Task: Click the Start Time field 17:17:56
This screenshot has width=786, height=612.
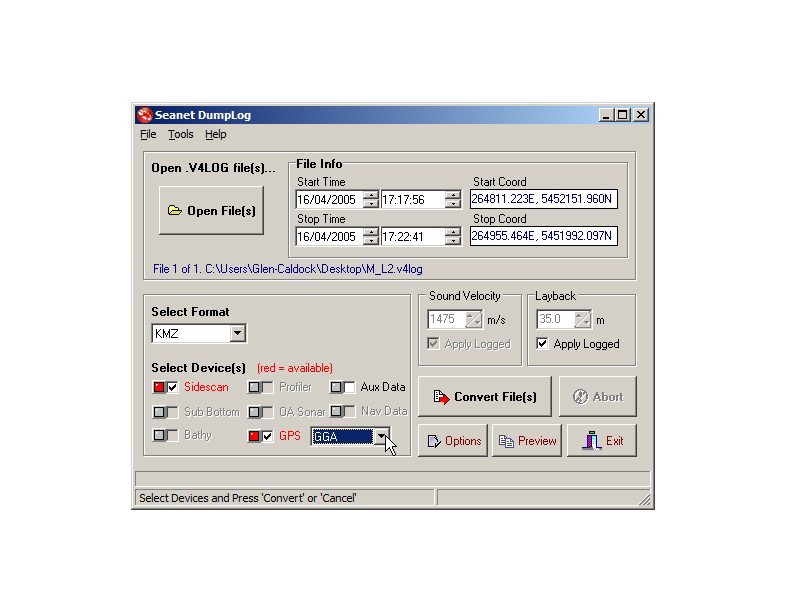Action: coord(413,199)
